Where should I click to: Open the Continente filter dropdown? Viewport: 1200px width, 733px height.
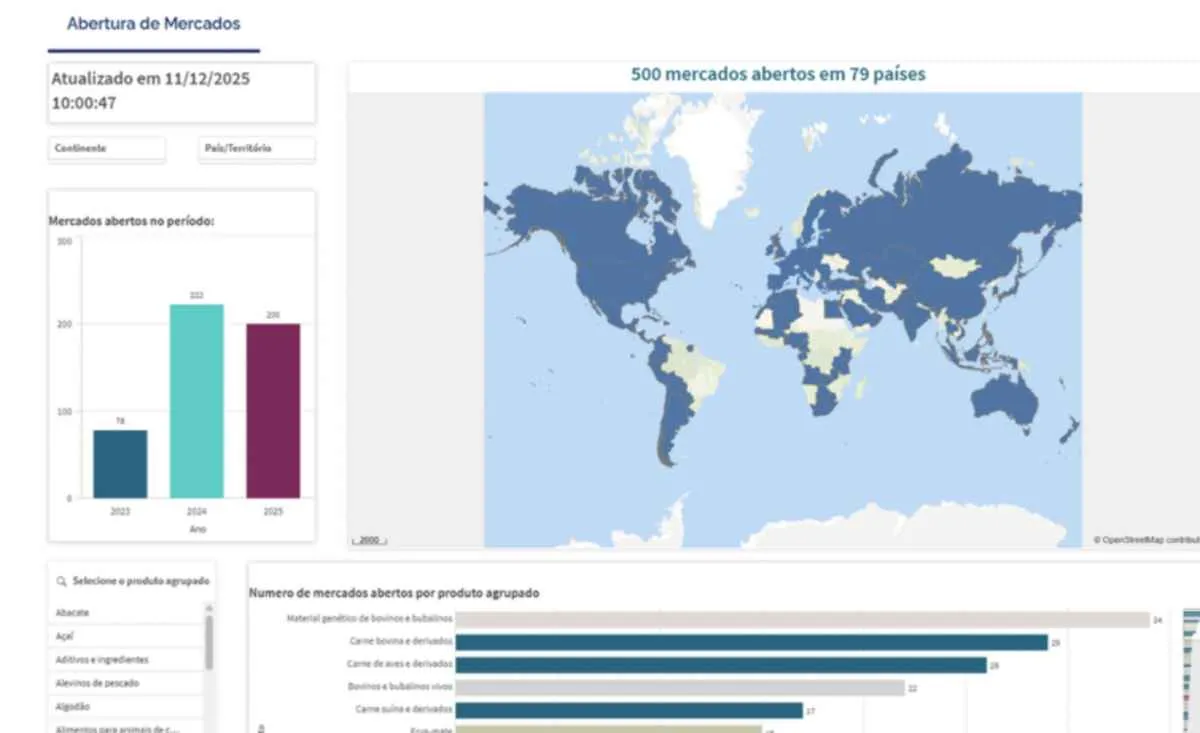click(106, 149)
